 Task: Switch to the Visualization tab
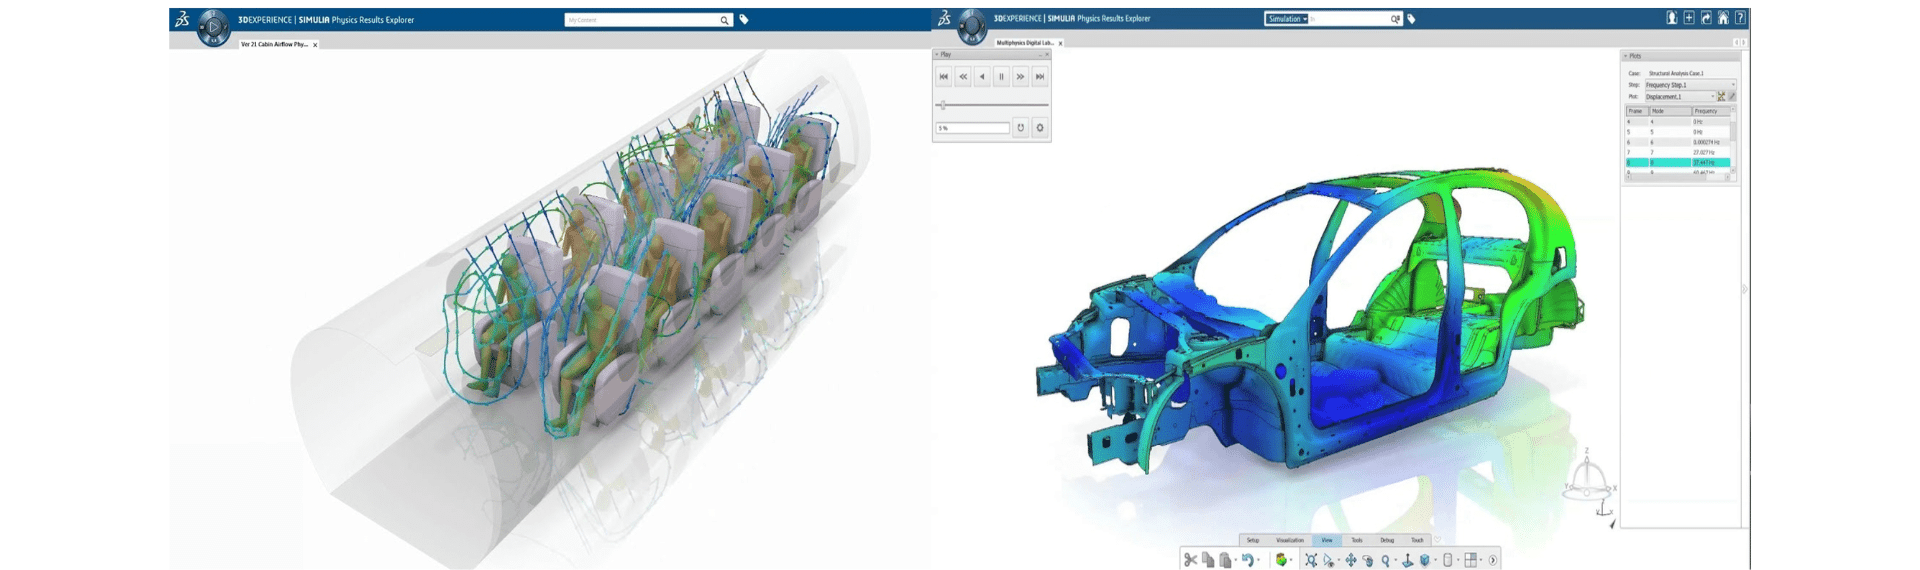tap(1289, 540)
